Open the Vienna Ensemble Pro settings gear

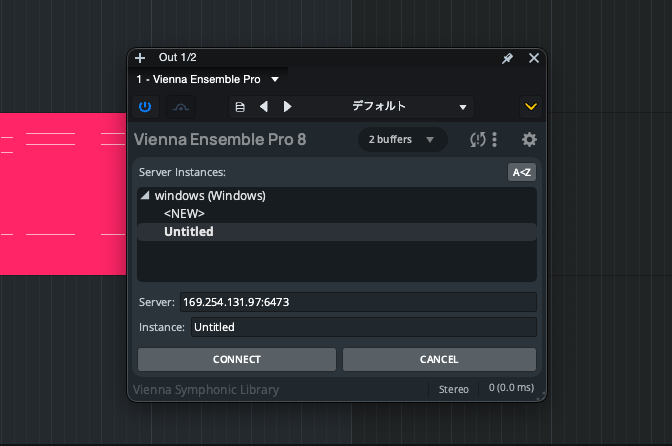[529, 140]
